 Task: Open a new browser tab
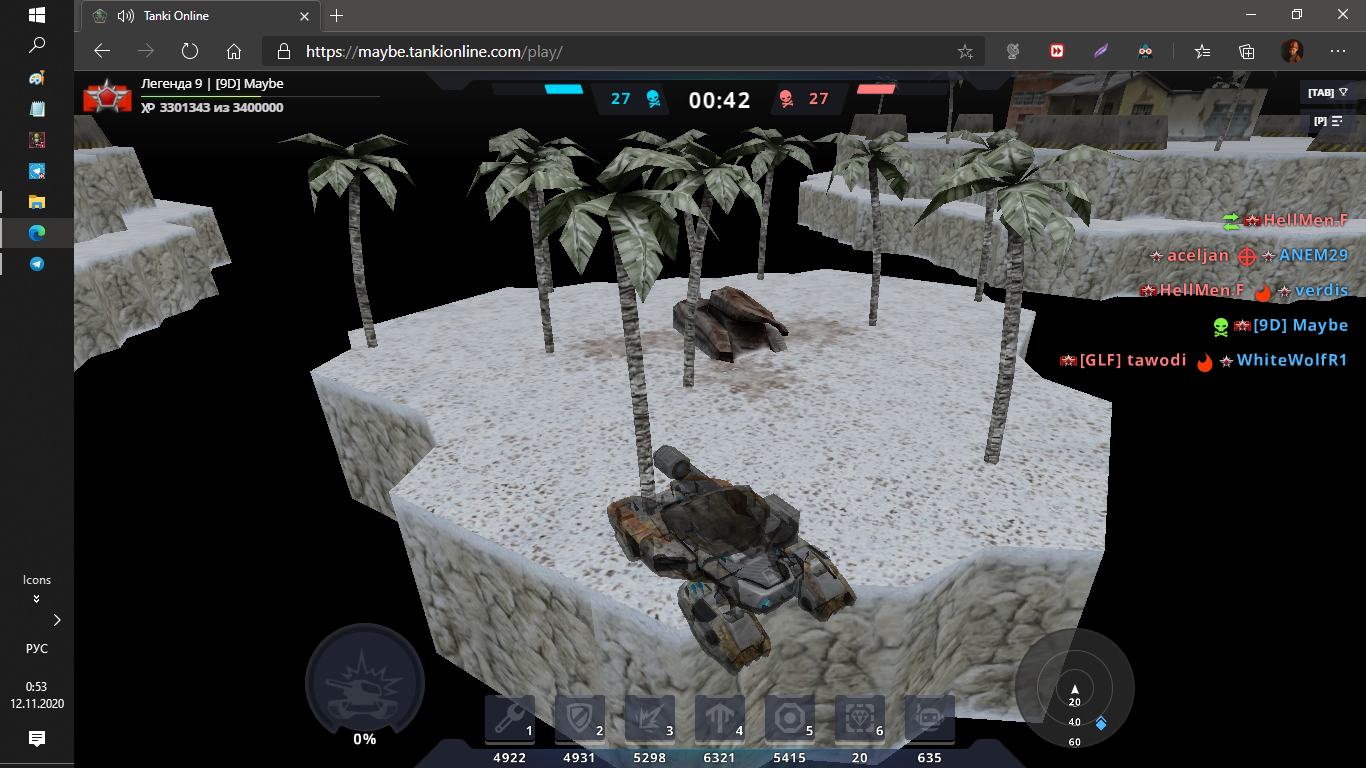coord(336,16)
